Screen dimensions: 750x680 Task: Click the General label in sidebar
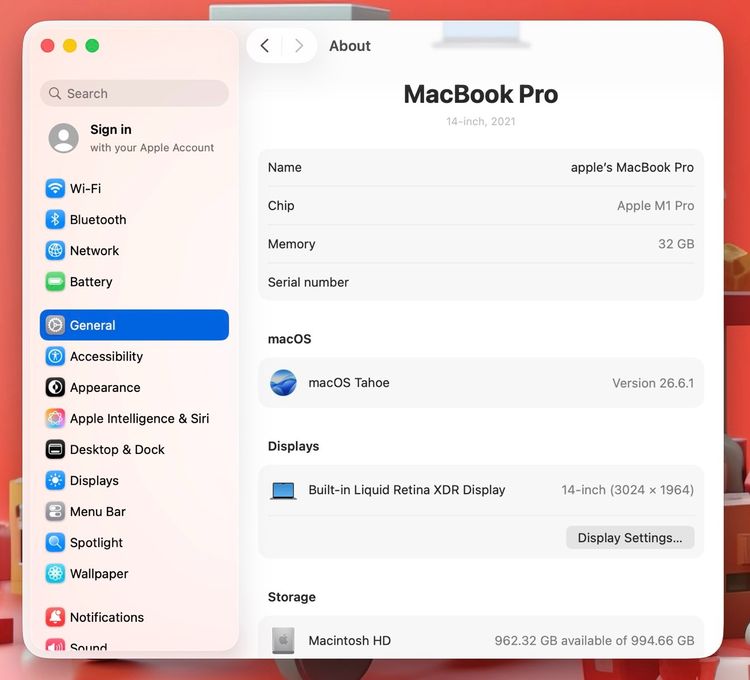(x=92, y=325)
